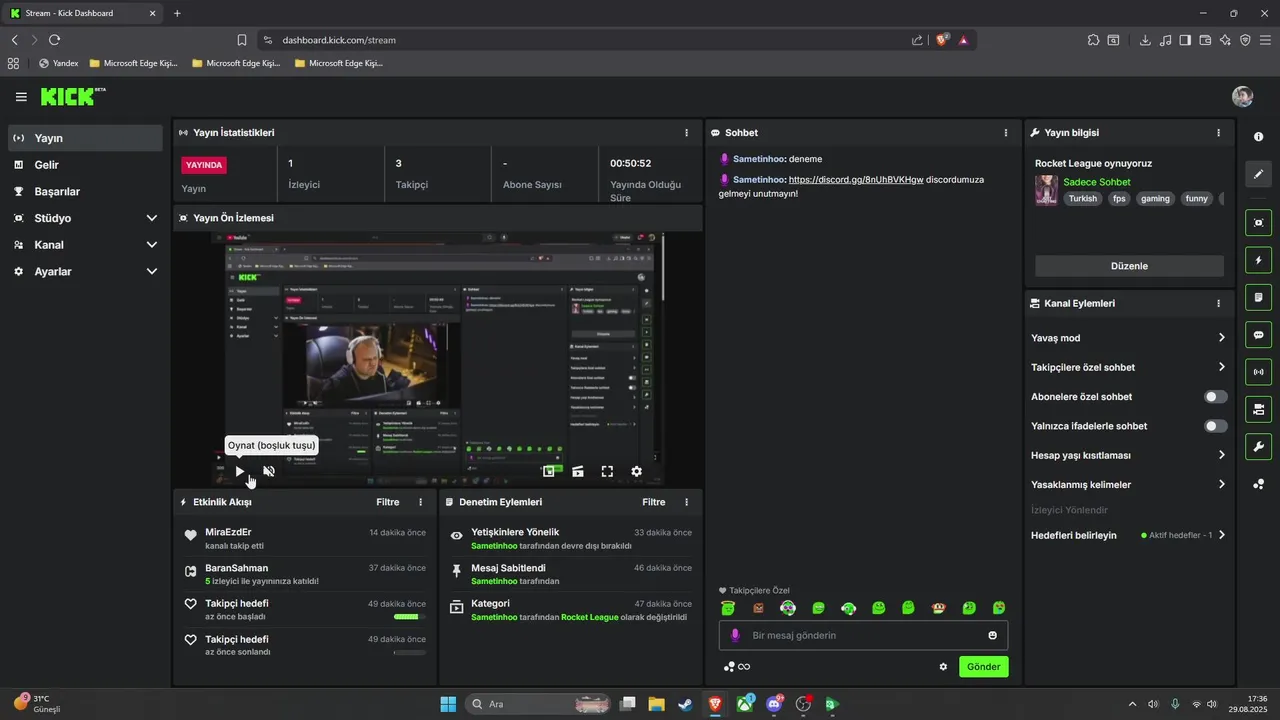Open Hesap yaşı kısıtlaması options
Image resolution: width=1280 pixels, height=720 pixels.
click(1128, 455)
